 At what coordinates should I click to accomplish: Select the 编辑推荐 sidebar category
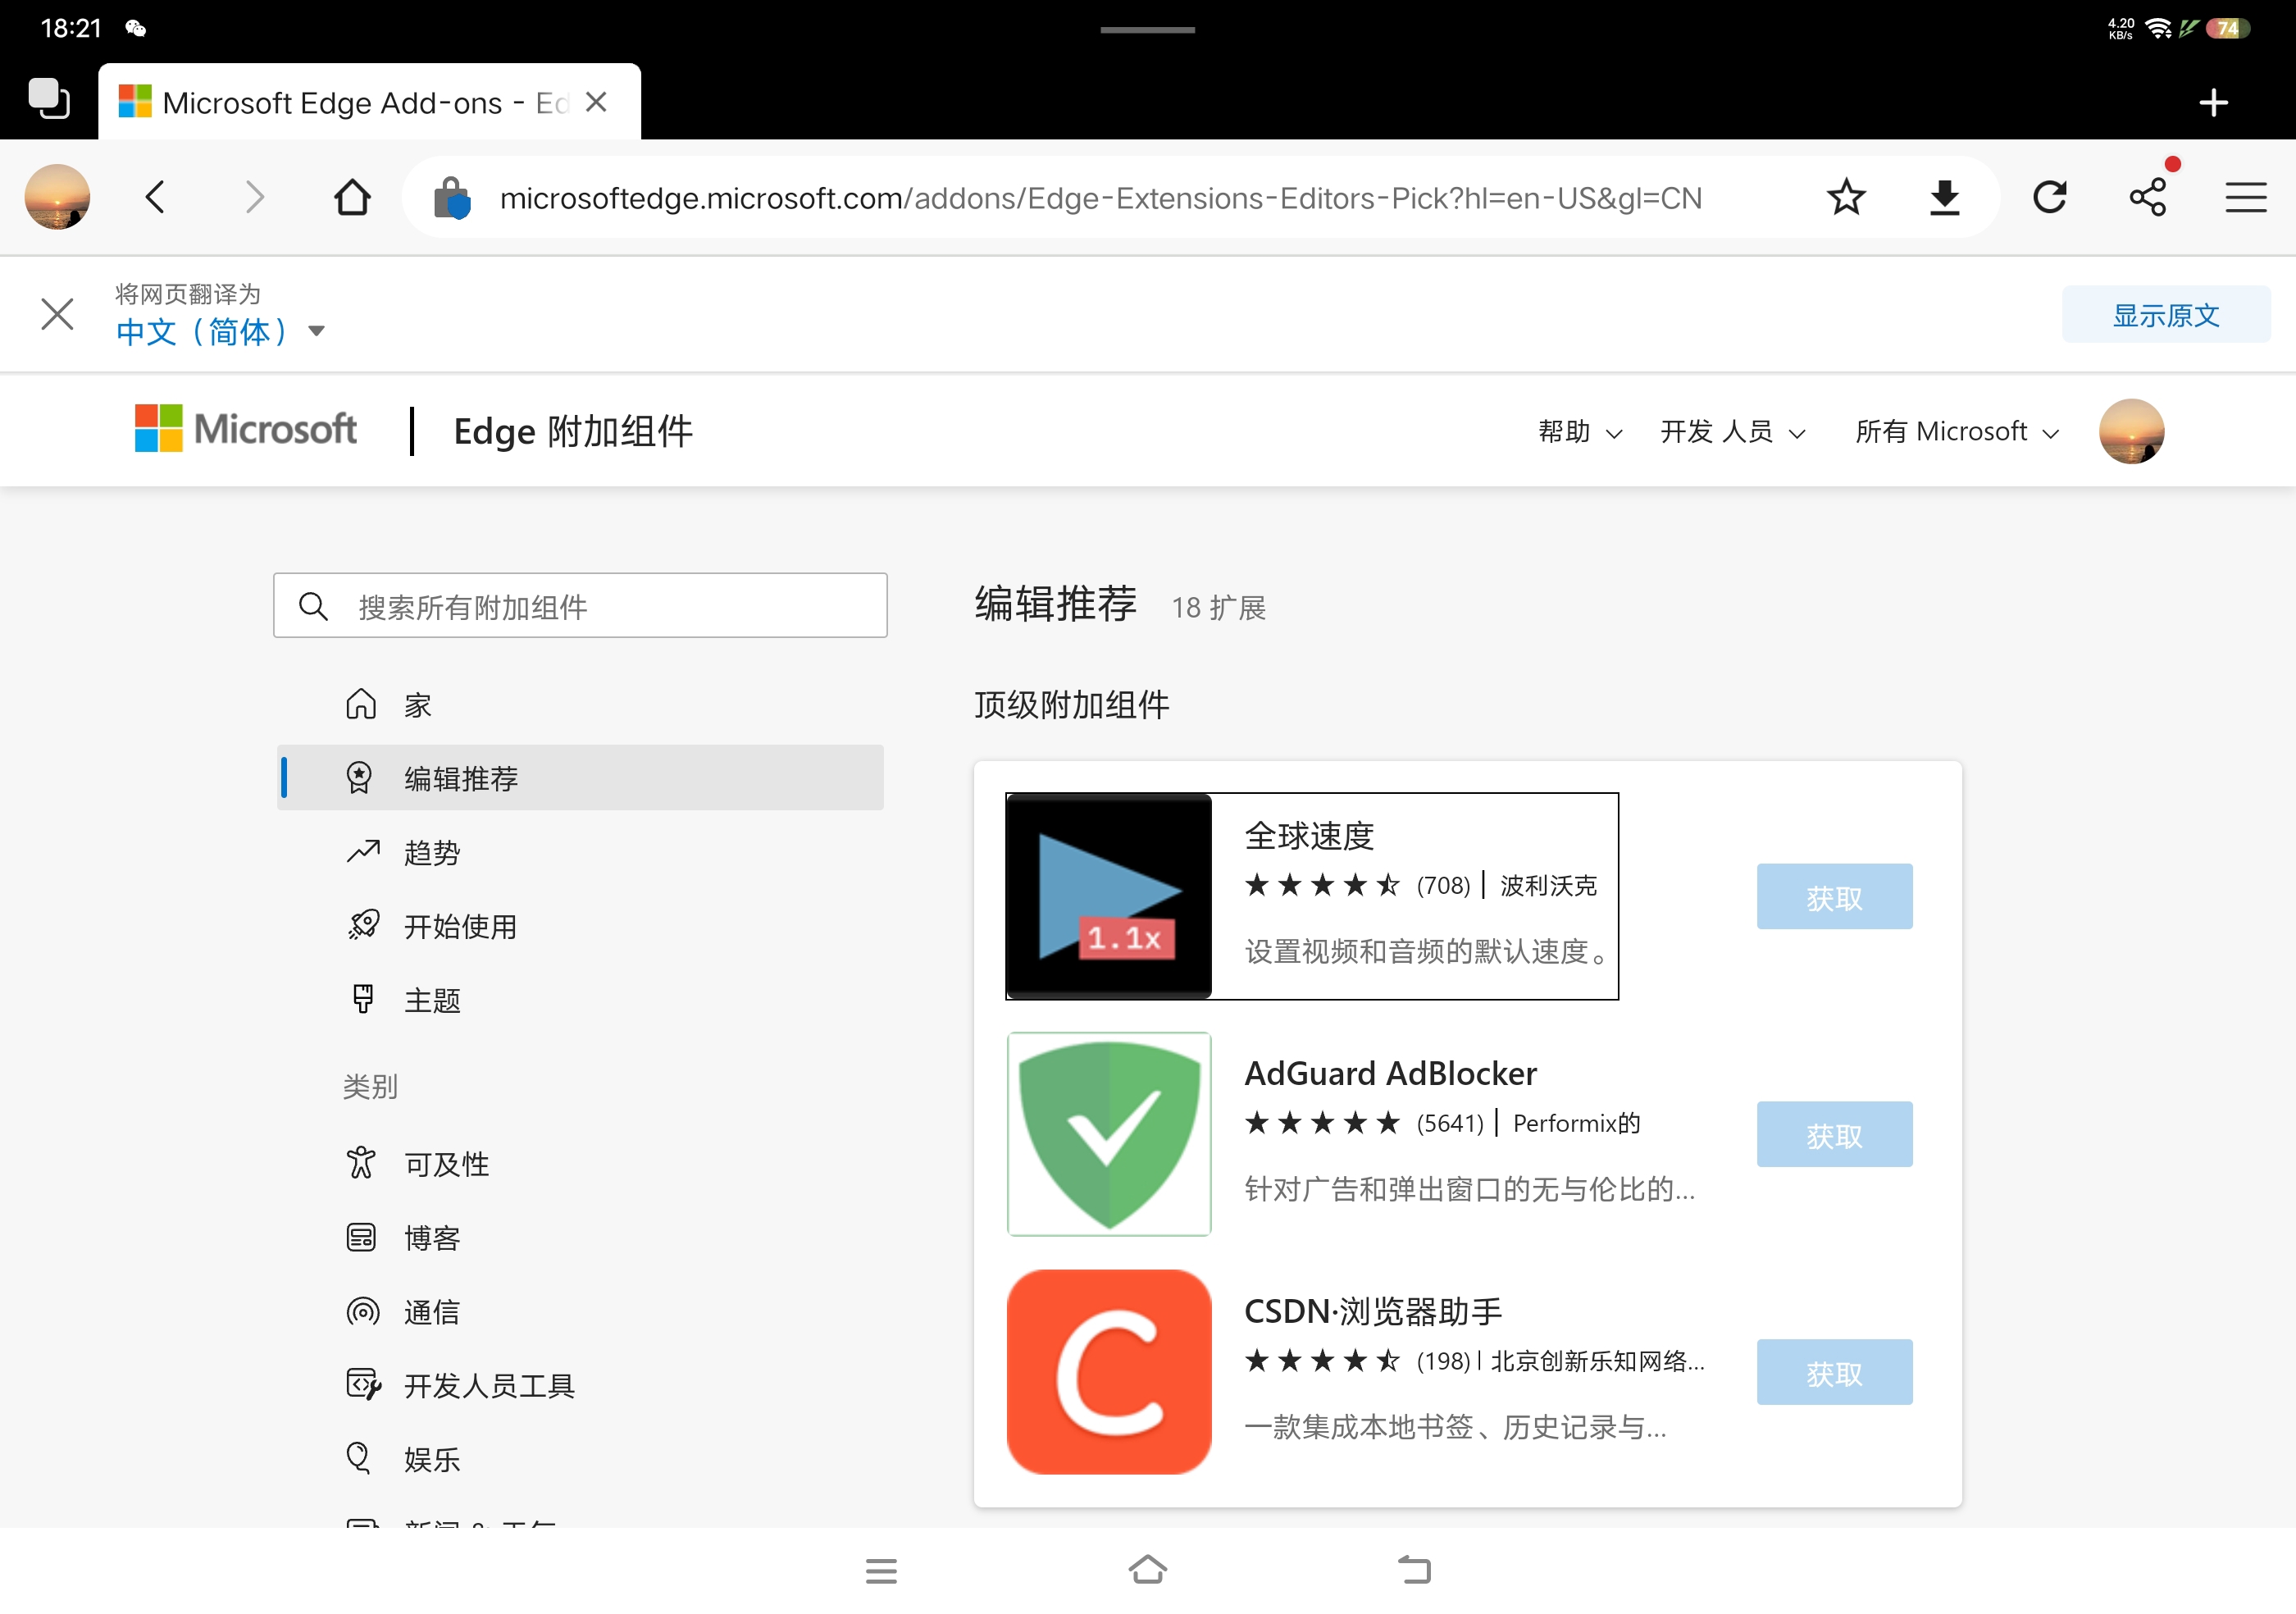click(x=461, y=777)
